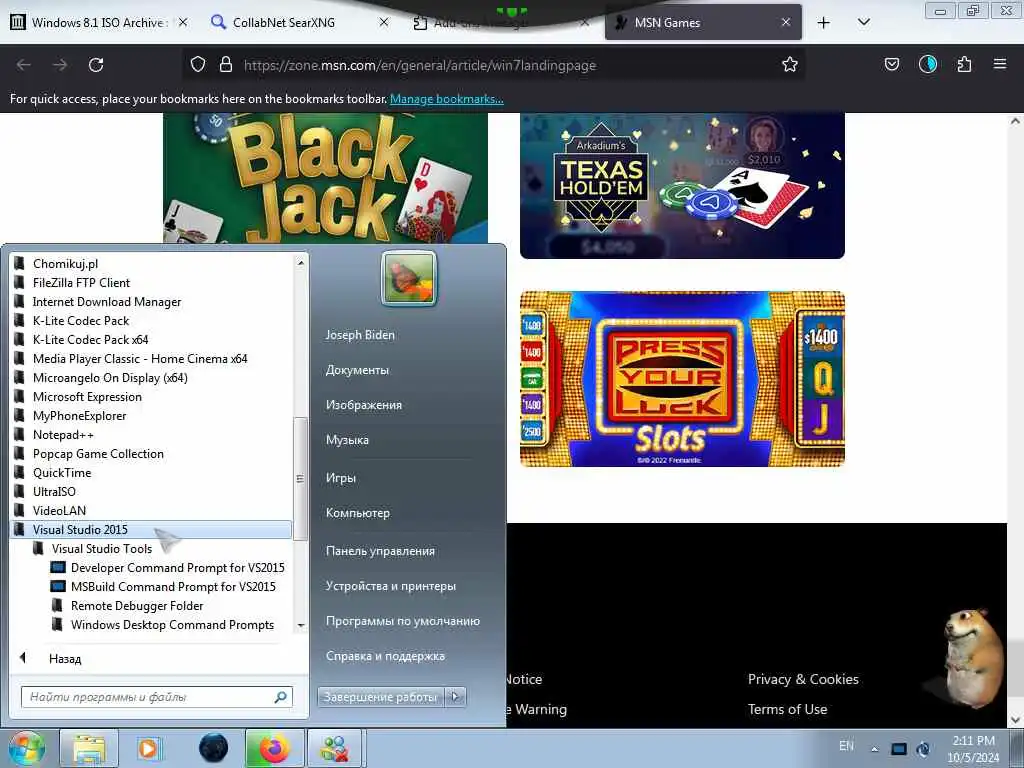
Task: Open Панель управления
Action: click(x=380, y=551)
